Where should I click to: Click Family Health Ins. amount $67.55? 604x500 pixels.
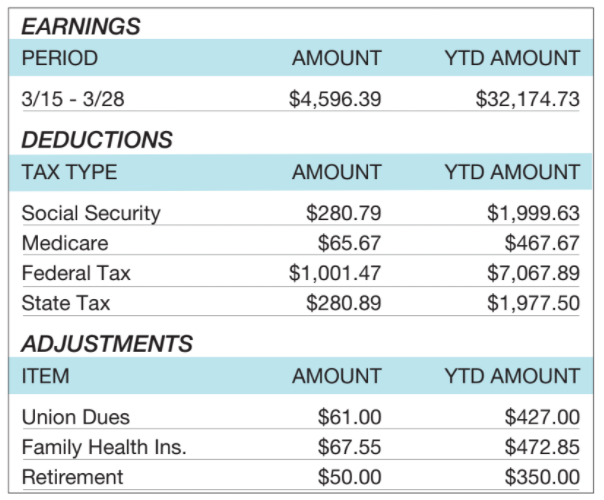pyautogui.click(x=349, y=447)
